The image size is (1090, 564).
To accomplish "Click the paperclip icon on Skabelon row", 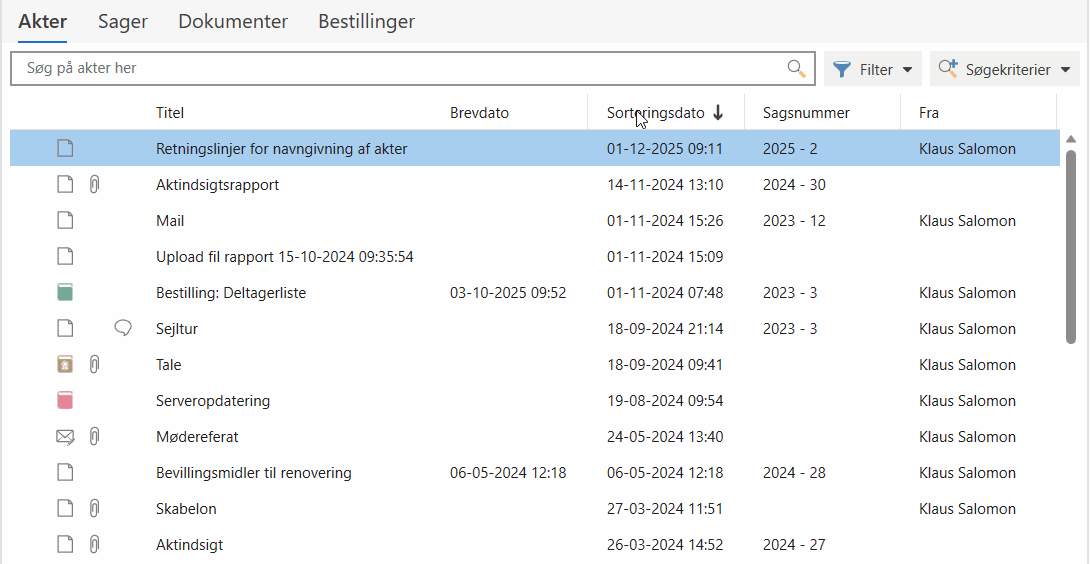I will pos(94,509).
